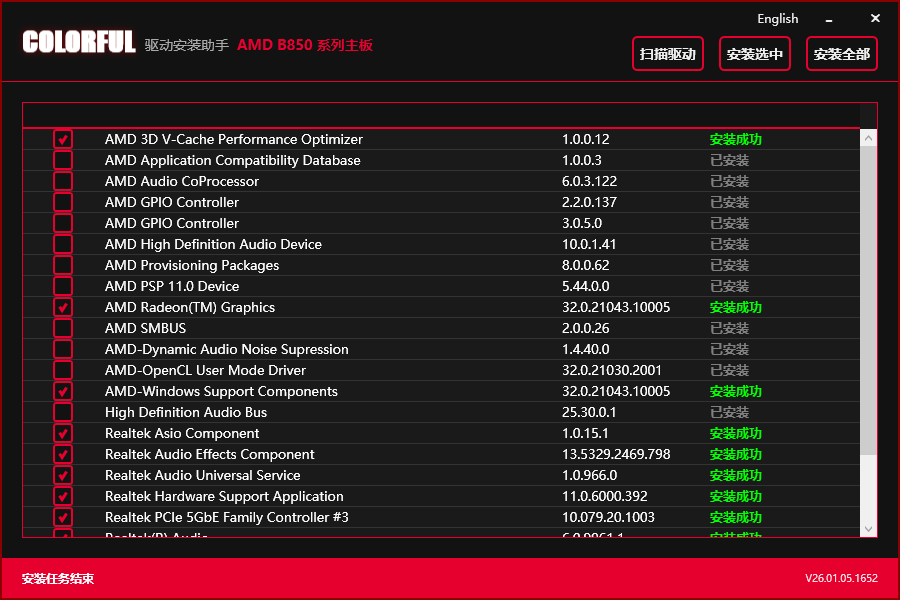Screen dimensions: 900x600
Task: Click the COLORFUL logo
Action: pos(79,42)
